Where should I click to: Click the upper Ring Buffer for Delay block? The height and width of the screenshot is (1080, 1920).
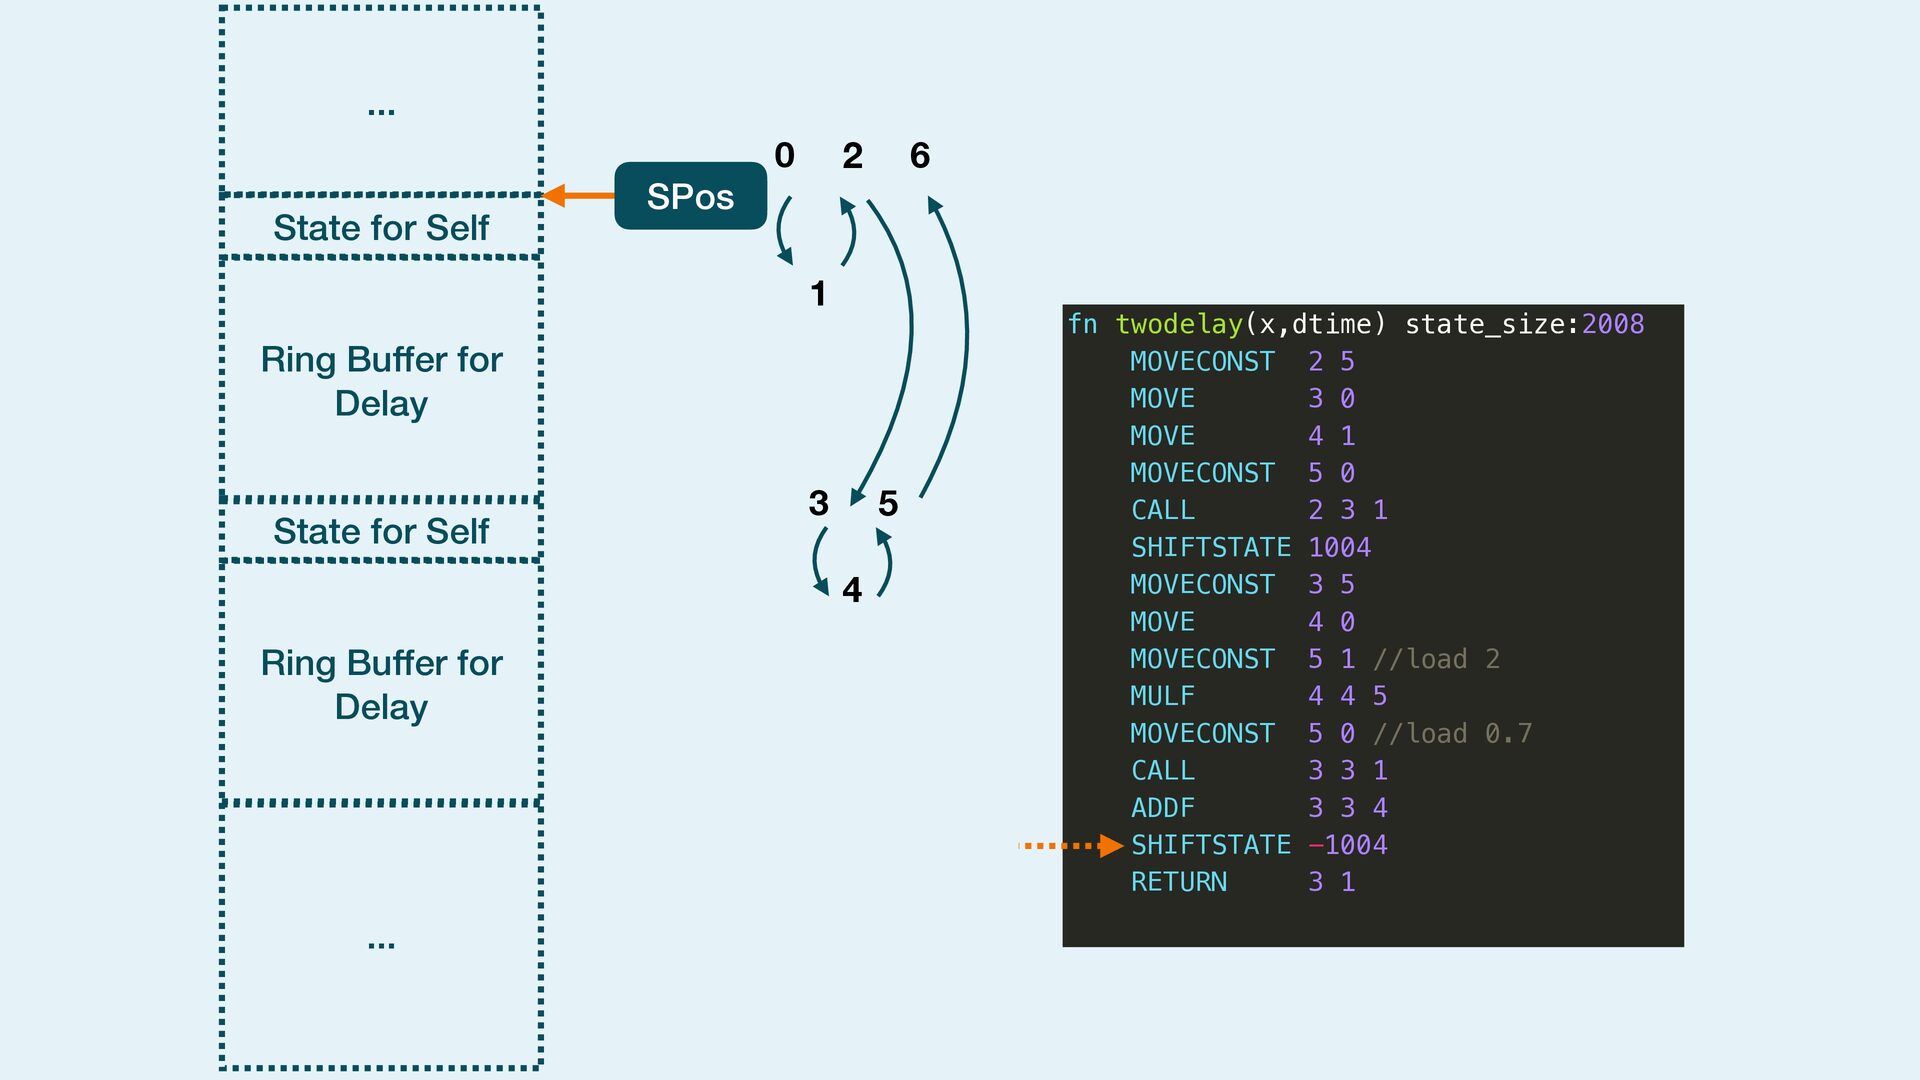click(x=381, y=380)
